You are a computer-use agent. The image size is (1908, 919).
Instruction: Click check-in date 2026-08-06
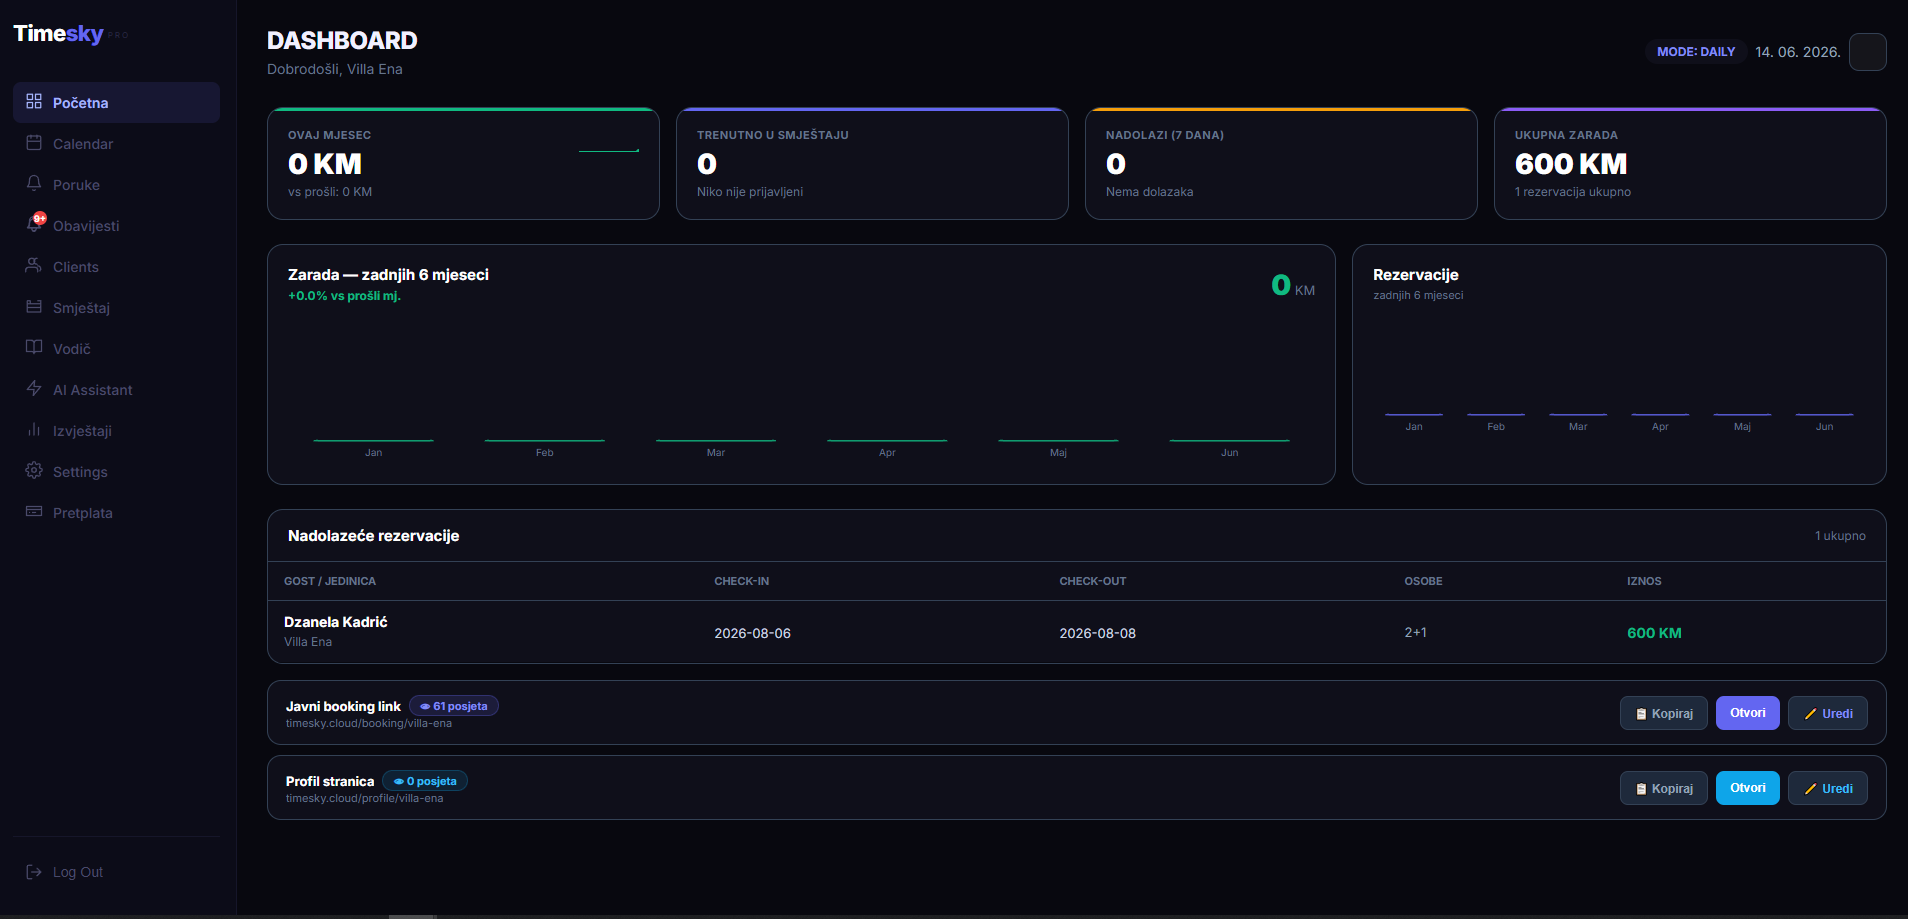(752, 633)
